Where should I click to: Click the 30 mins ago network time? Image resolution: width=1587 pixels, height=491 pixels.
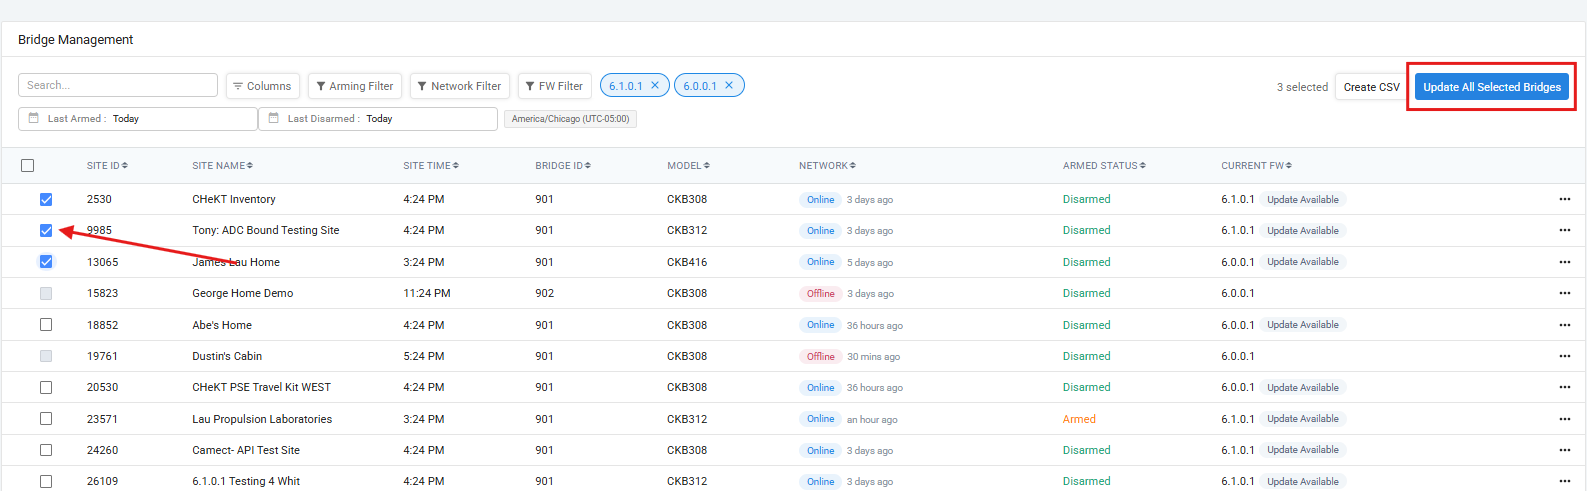click(873, 357)
